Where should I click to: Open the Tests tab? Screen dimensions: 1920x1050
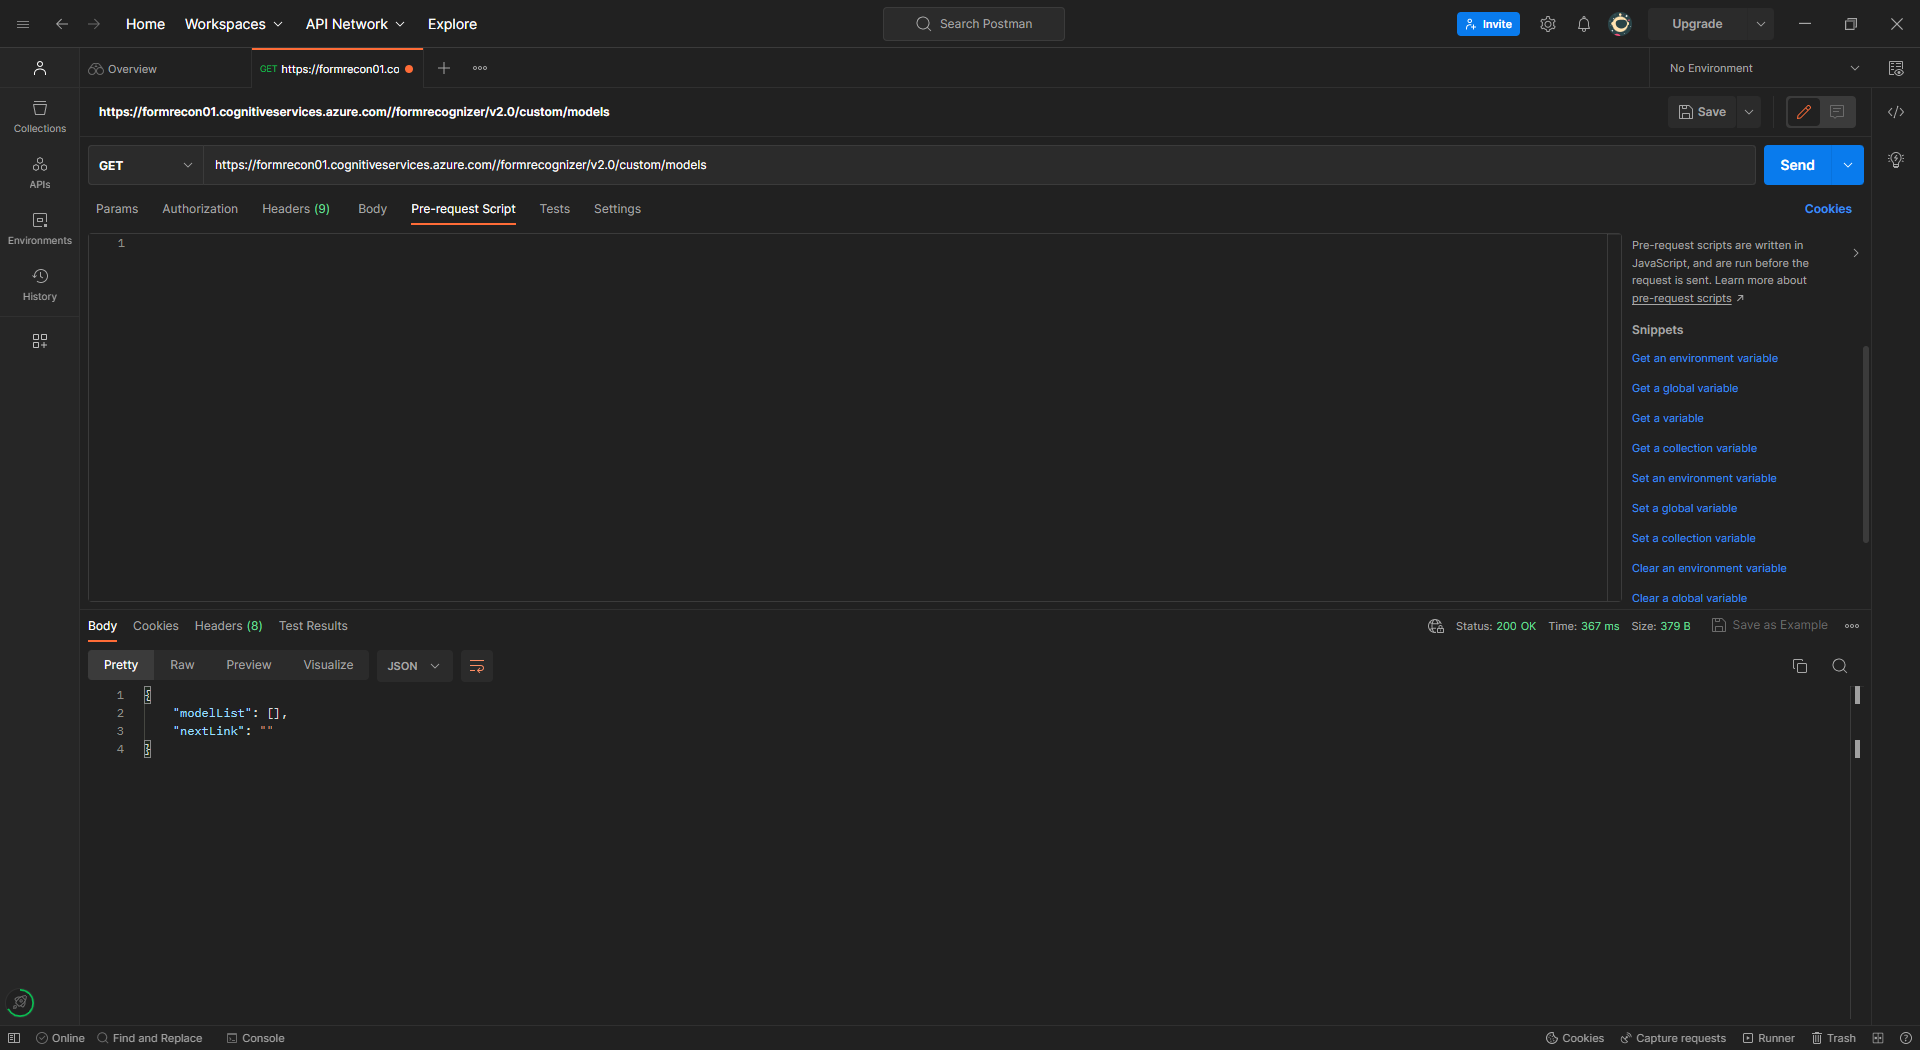pos(555,209)
